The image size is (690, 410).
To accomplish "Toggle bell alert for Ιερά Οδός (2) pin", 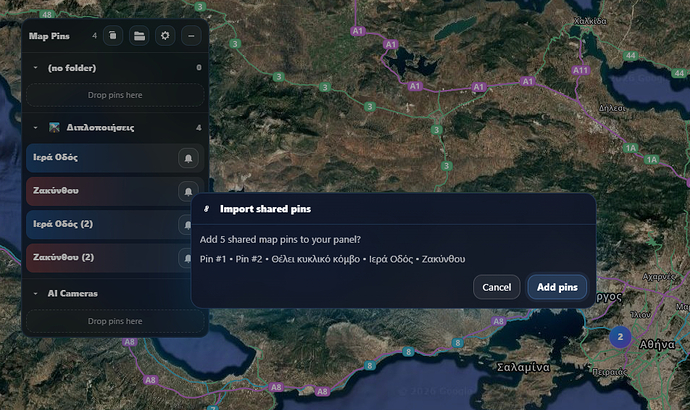I will pos(187,225).
